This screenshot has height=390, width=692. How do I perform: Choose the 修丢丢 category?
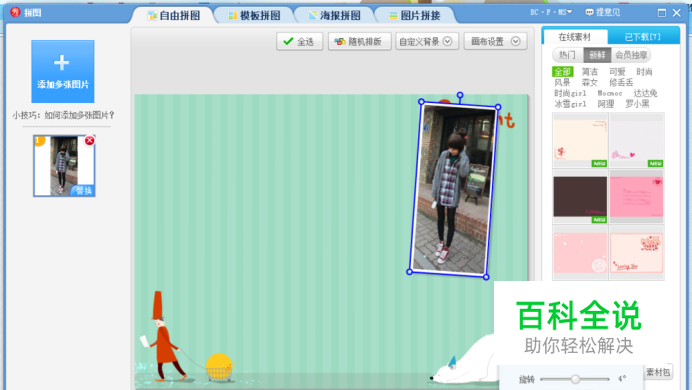click(x=621, y=82)
